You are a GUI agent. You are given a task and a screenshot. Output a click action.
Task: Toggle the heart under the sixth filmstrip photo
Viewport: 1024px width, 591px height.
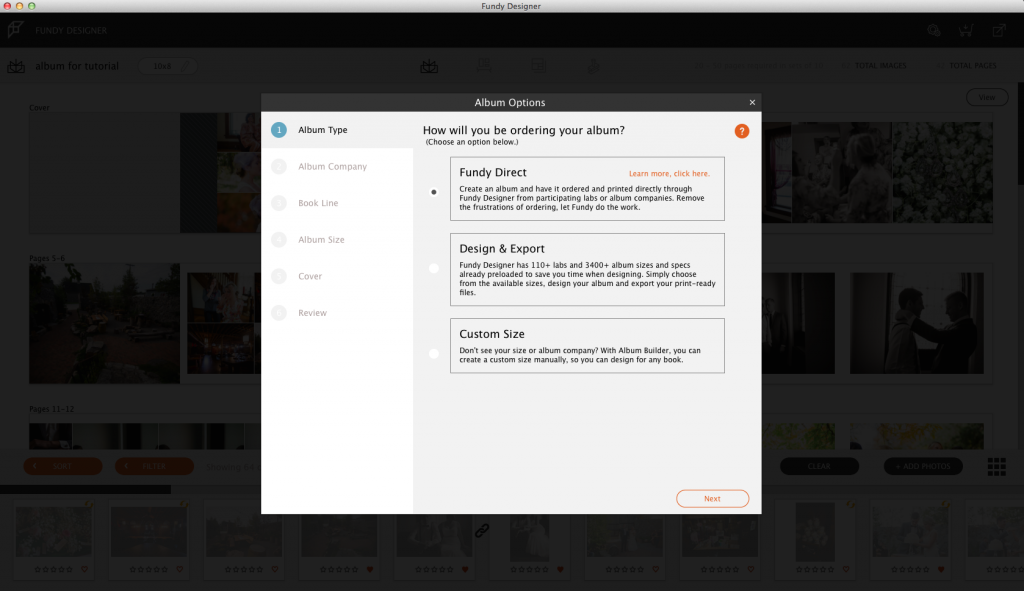tap(560, 569)
